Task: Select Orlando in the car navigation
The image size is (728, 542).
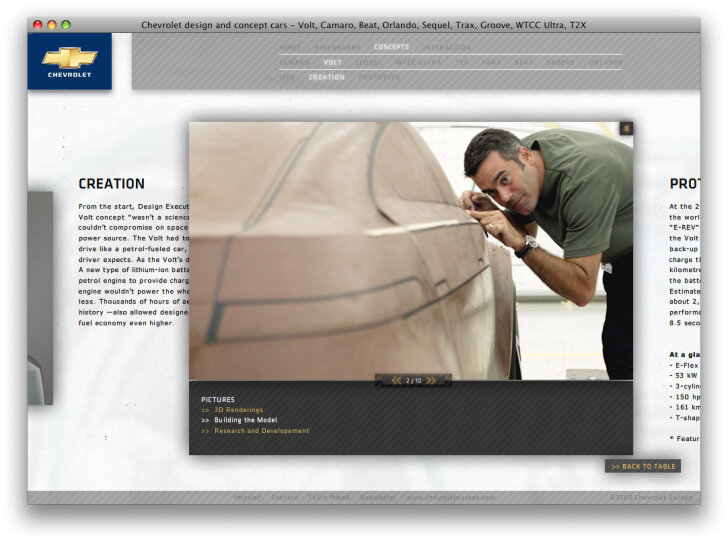Action: point(605,62)
